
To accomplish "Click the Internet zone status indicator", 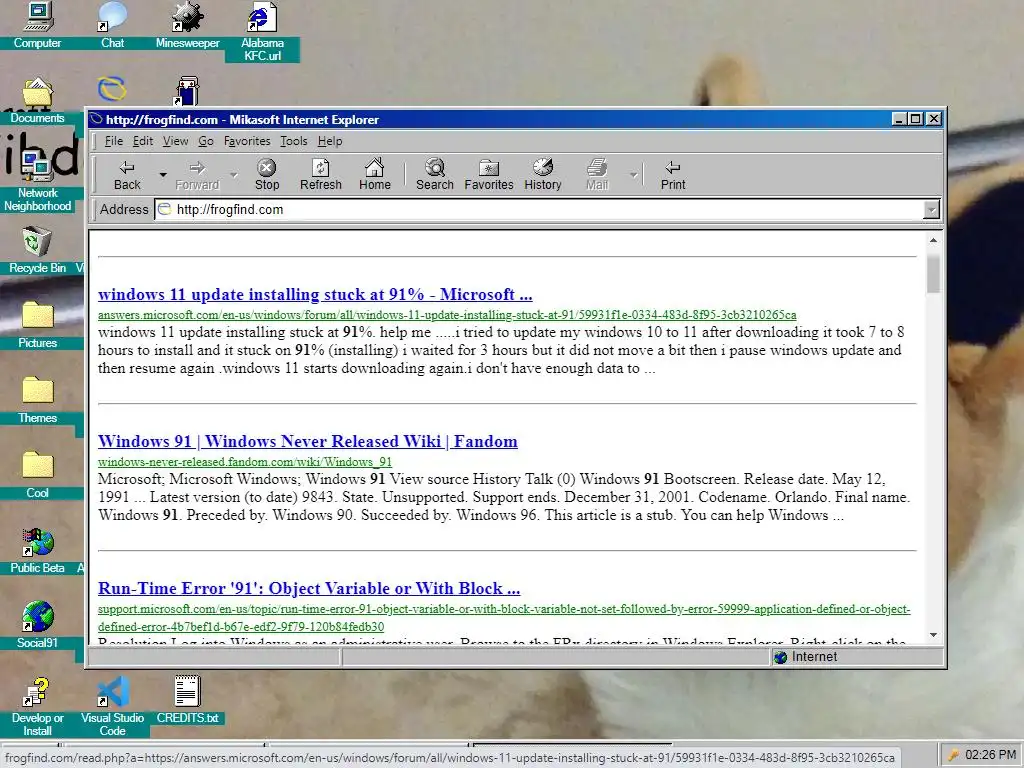I will [x=805, y=657].
